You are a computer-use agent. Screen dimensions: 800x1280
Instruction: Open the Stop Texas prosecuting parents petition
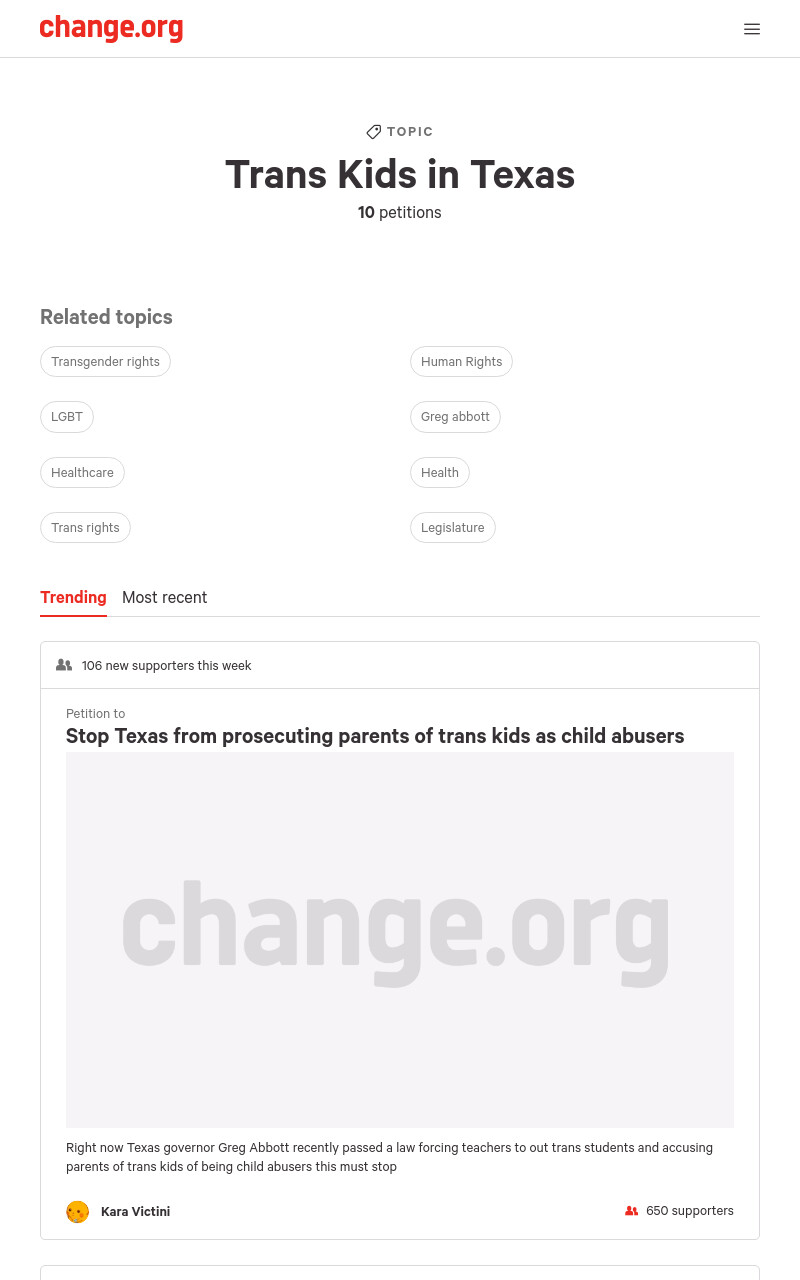point(375,736)
